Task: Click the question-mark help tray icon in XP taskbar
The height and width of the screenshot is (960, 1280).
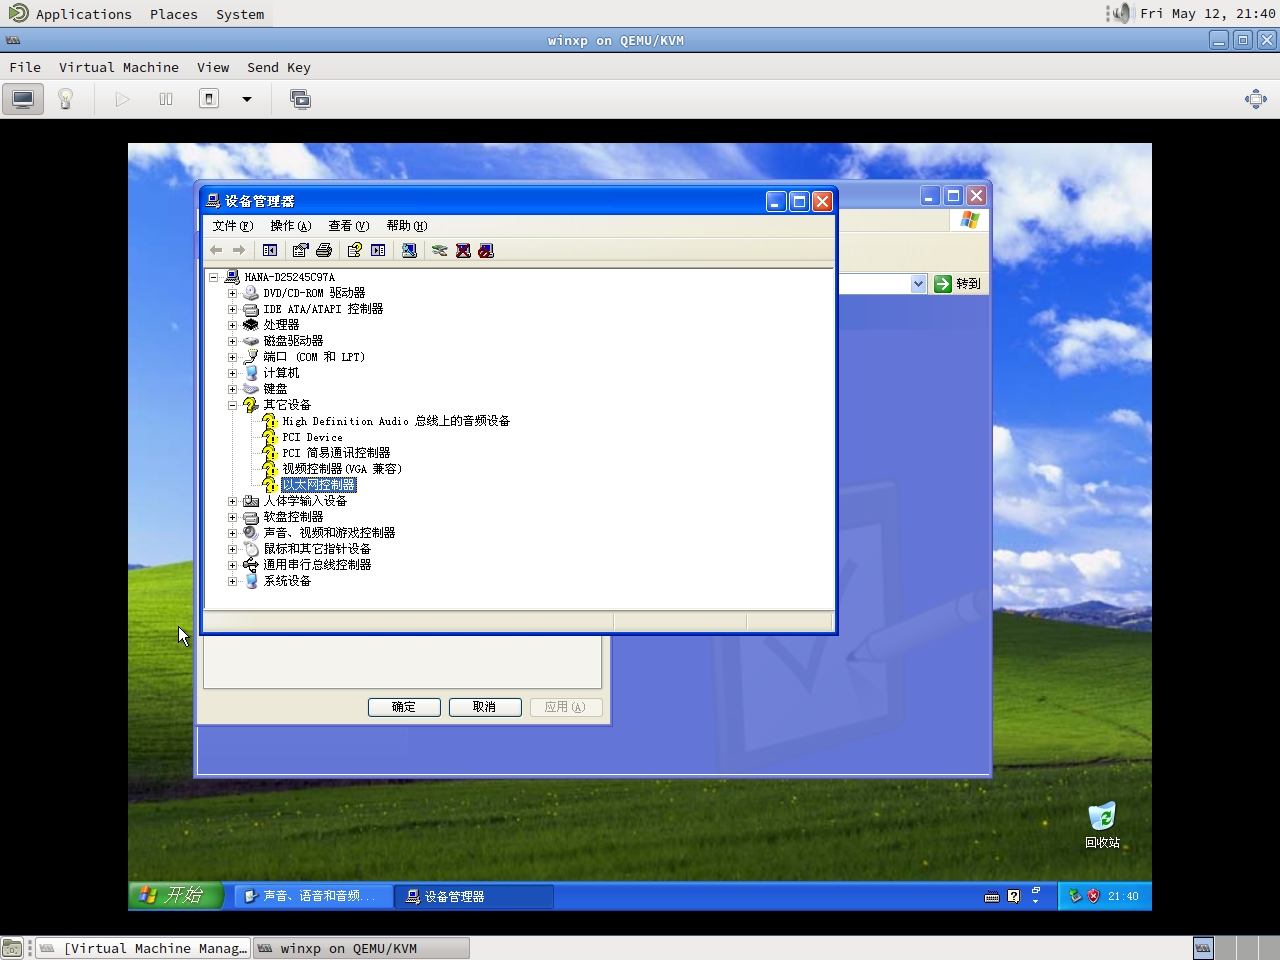Action: point(1014,896)
